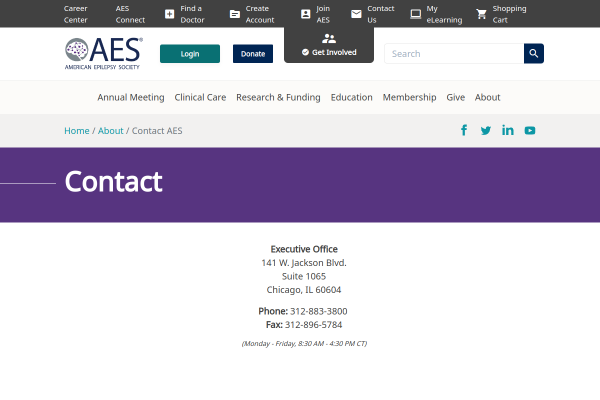Open the Membership menu
The width and height of the screenshot is (600, 400).
coord(409,97)
